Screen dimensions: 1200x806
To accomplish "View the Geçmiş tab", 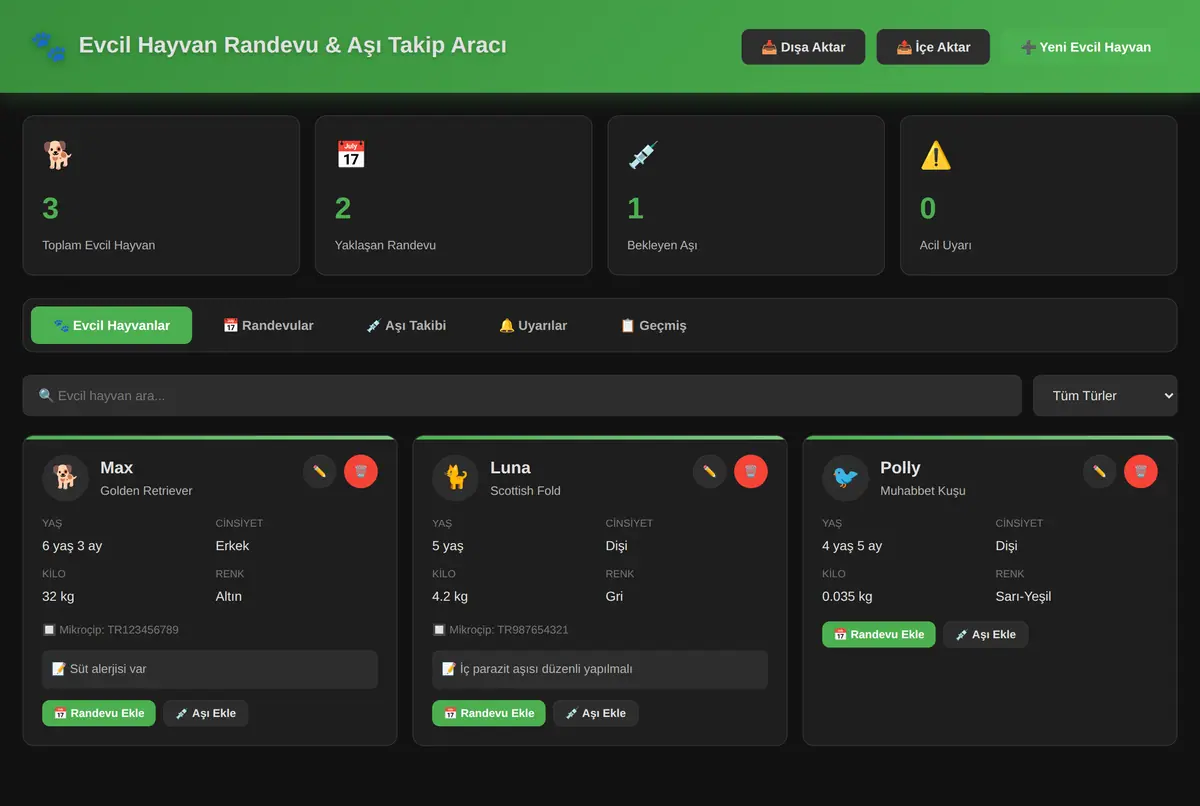I will 653,325.
